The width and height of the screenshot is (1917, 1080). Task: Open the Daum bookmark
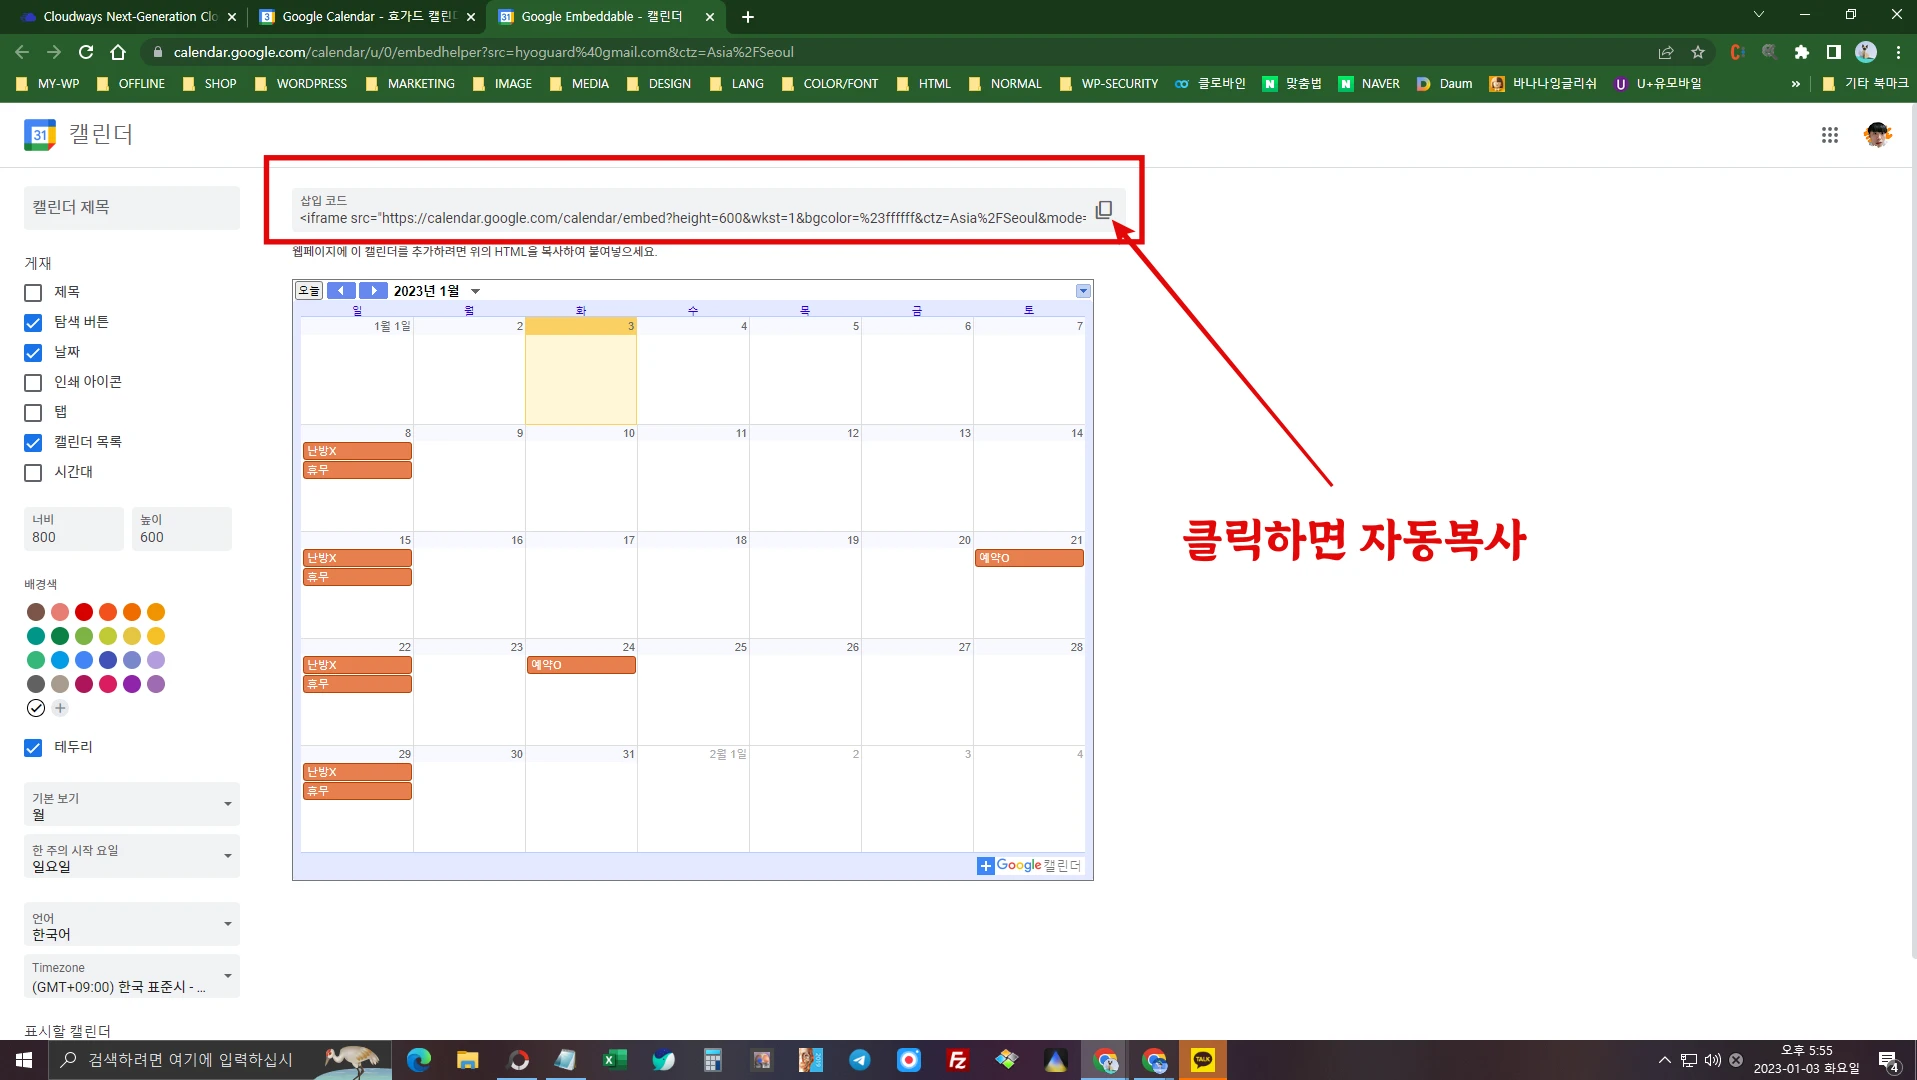[x=1445, y=84]
